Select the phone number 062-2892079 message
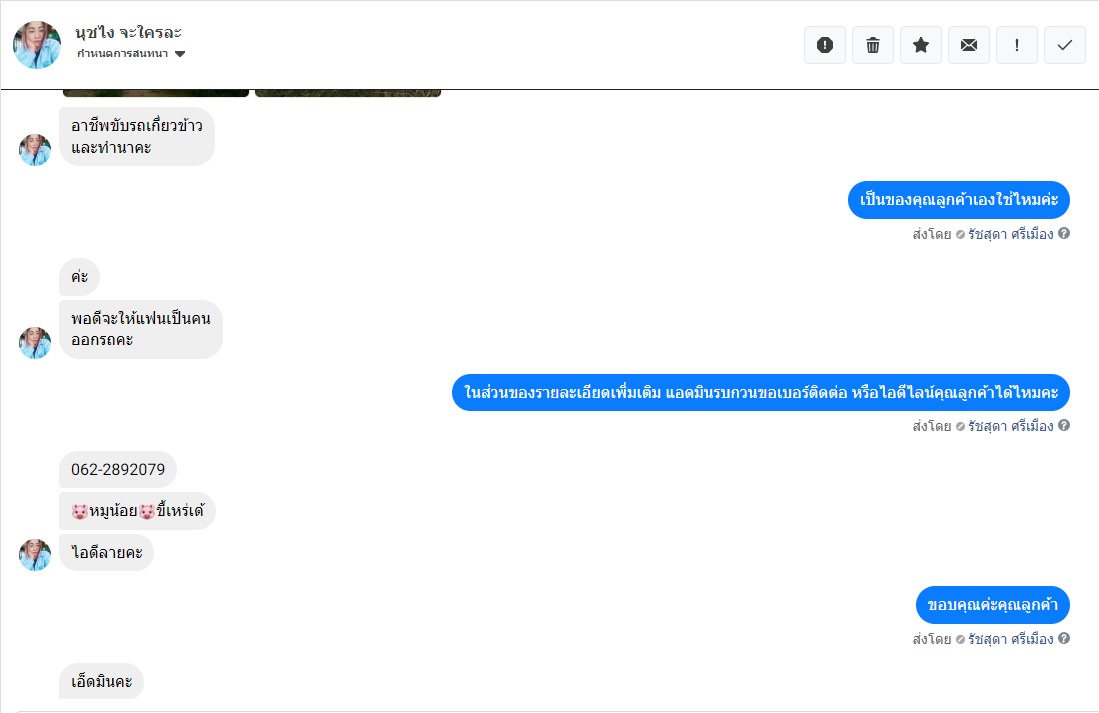This screenshot has width=1099, height=713. pyautogui.click(x=118, y=470)
